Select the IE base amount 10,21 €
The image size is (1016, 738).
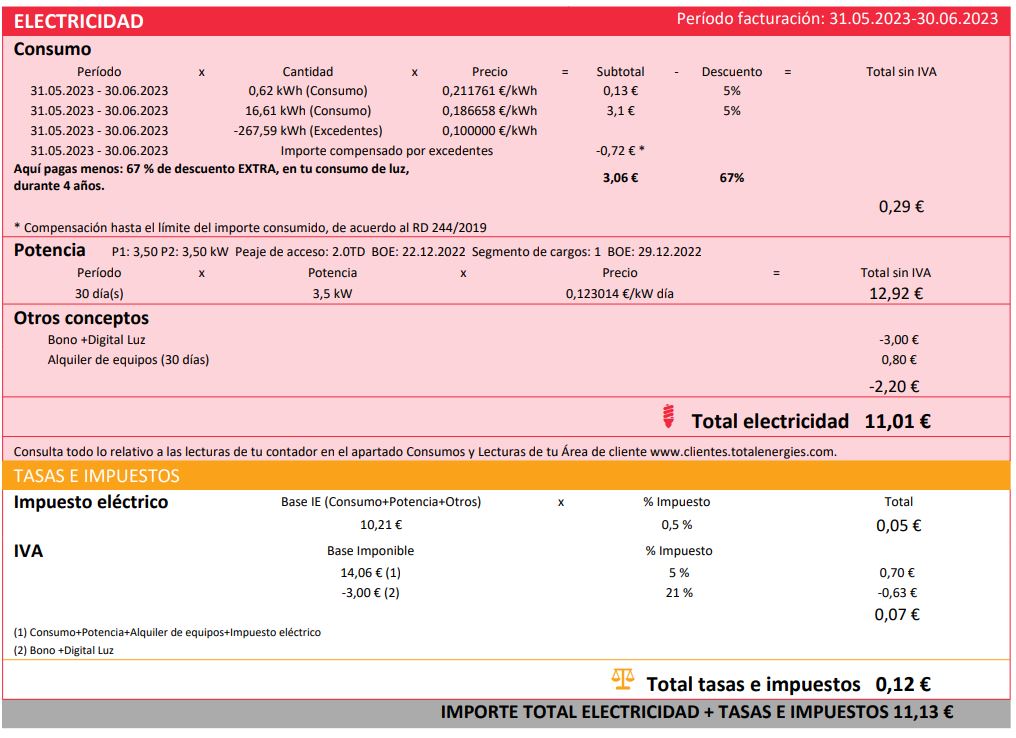pyautogui.click(x=381, y=525)
